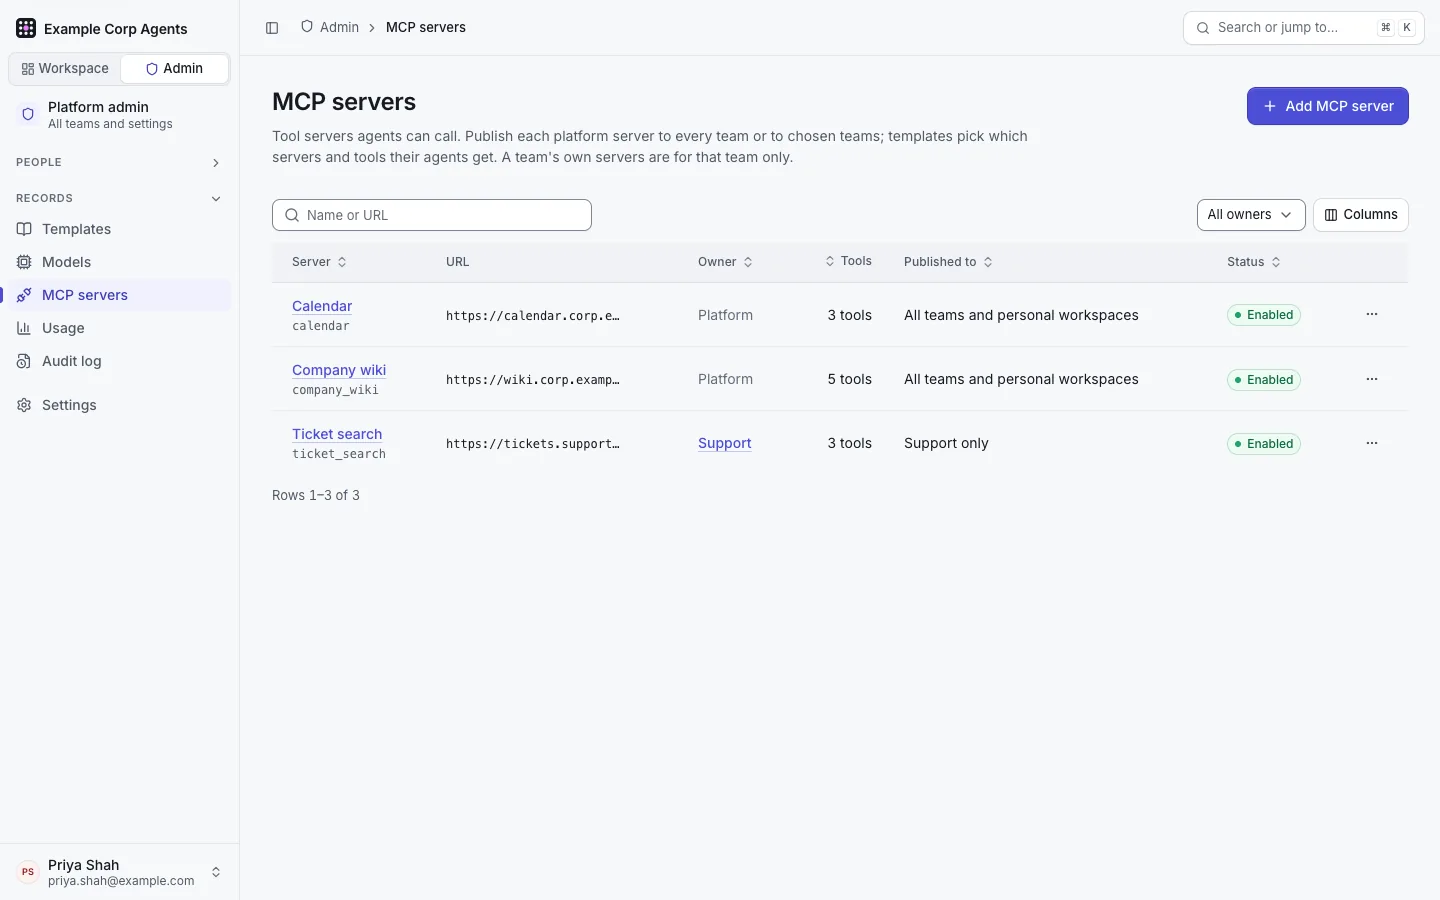The width and height of the screenshot is (1440, 900).
Task: Click the PS user avatar
Action: tap(28, 872)
